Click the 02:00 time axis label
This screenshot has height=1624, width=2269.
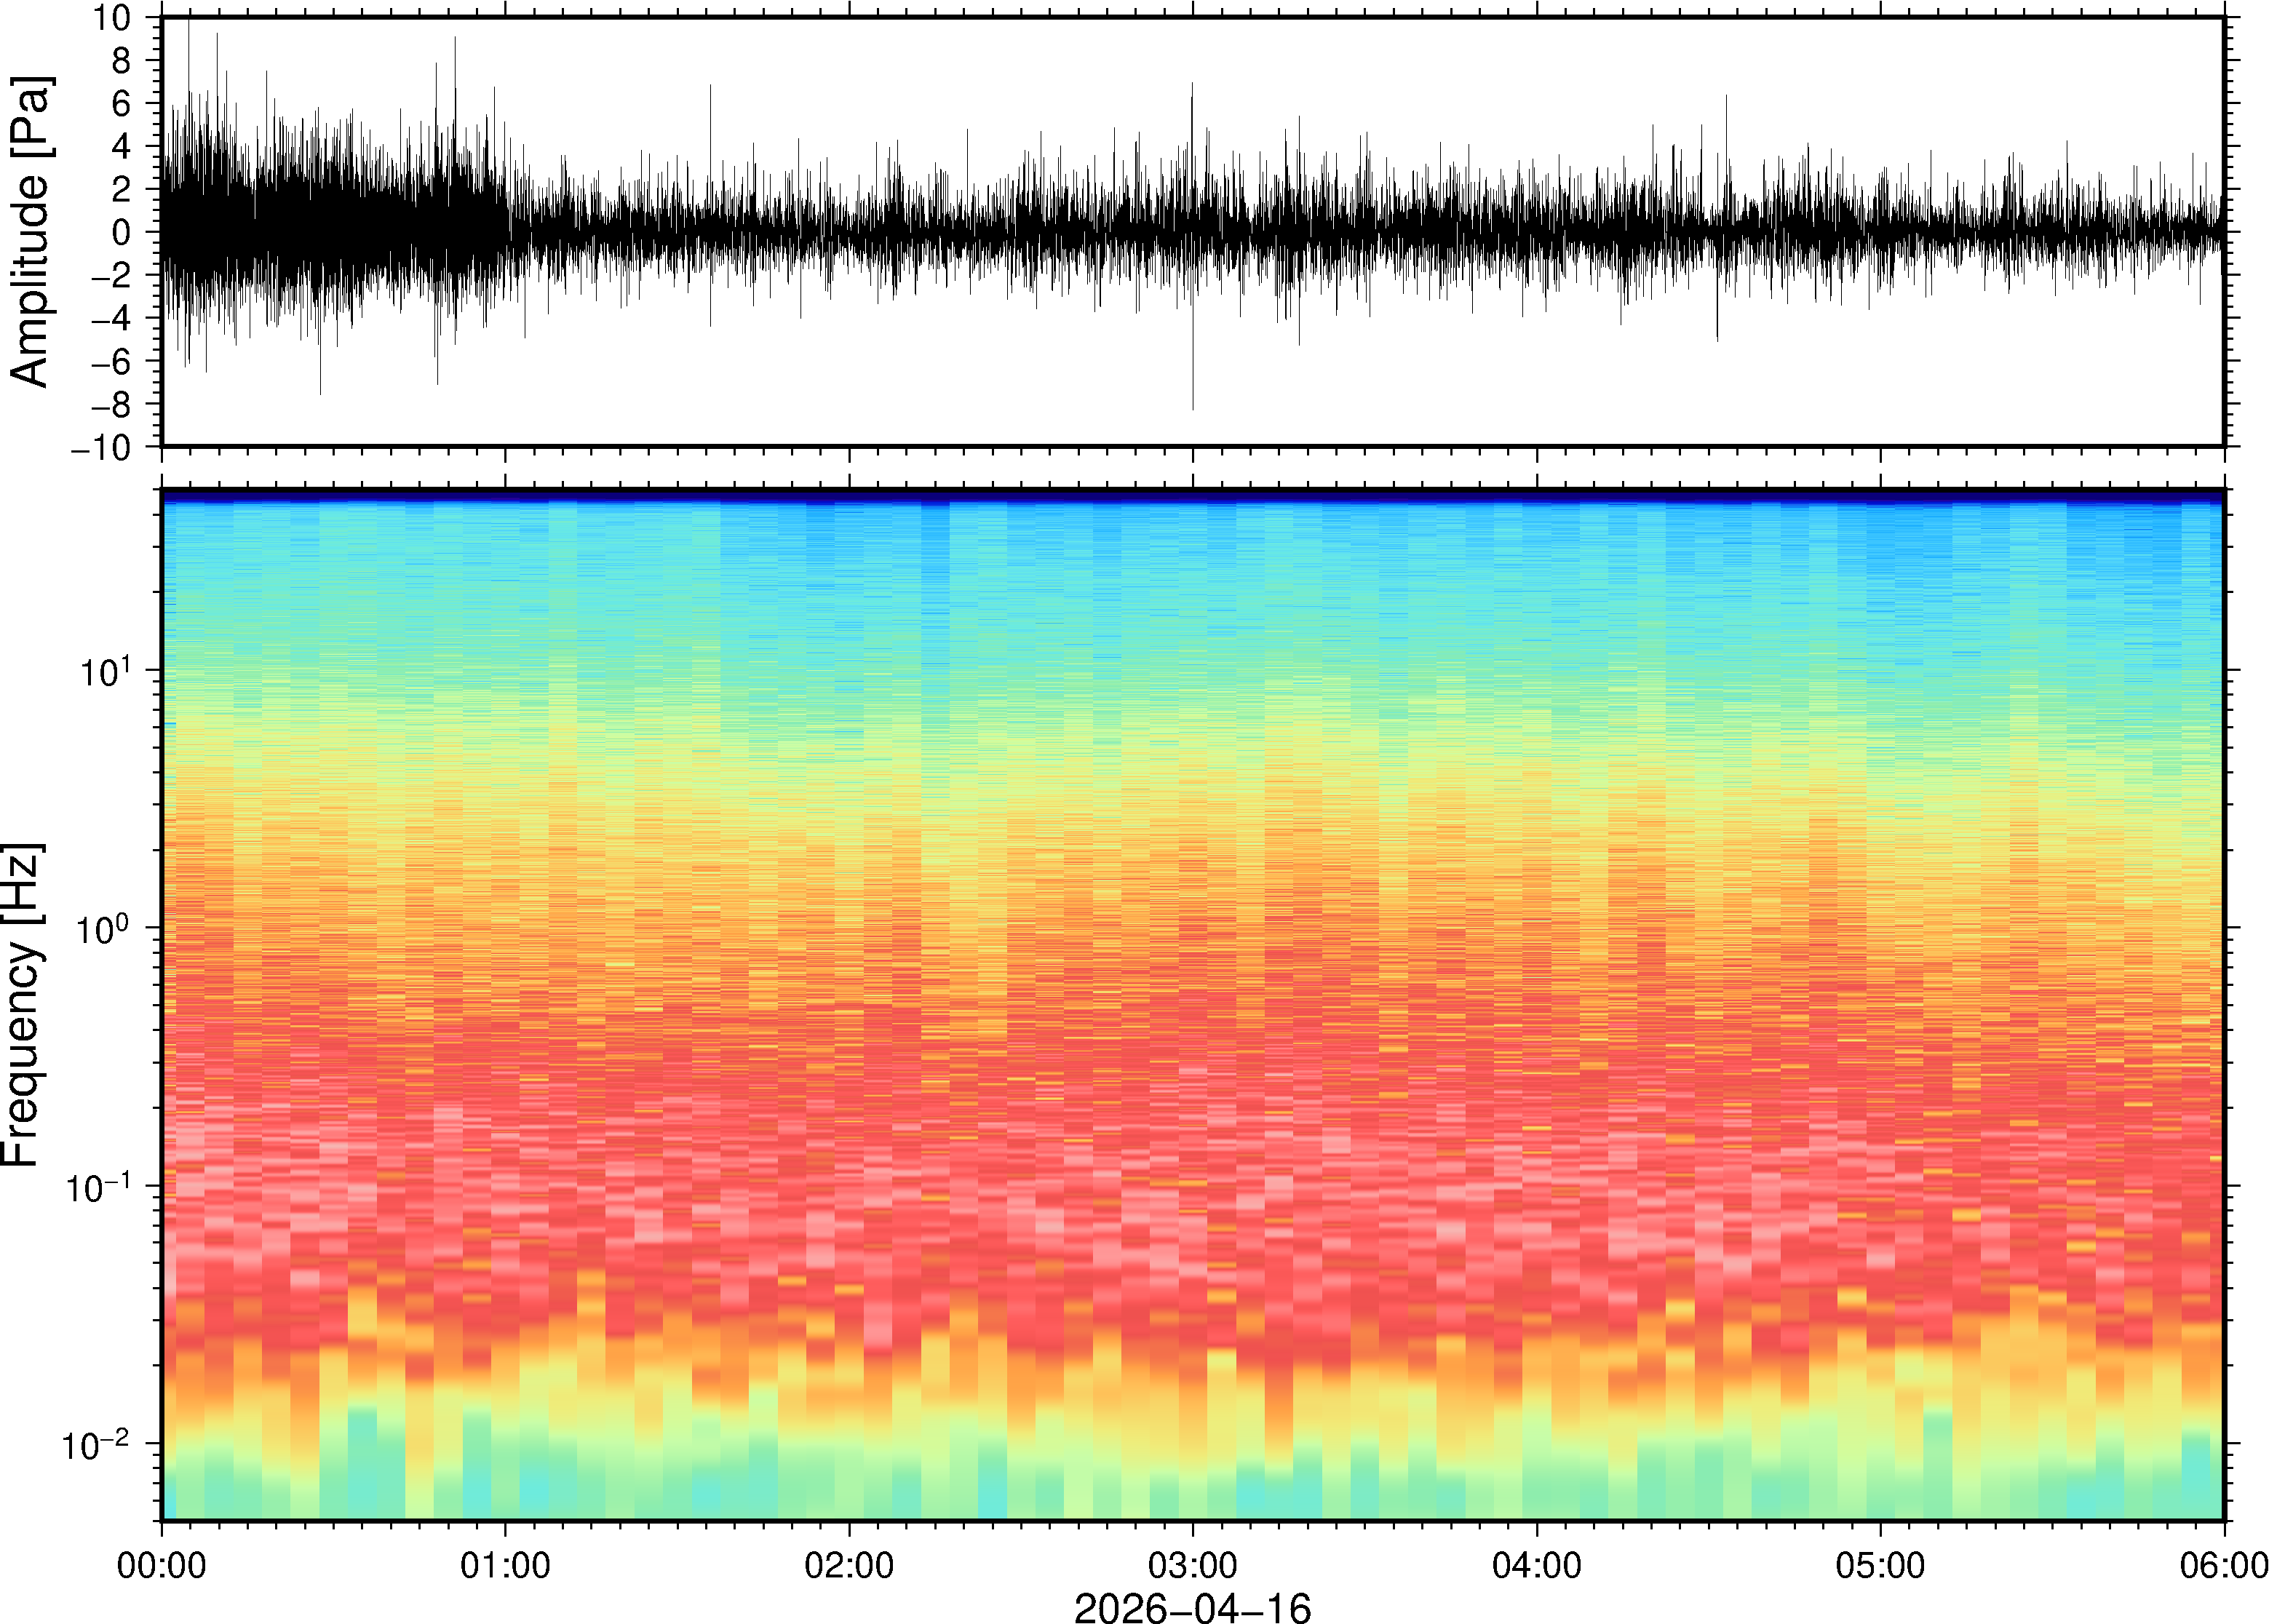click(x=849, y=1565)
